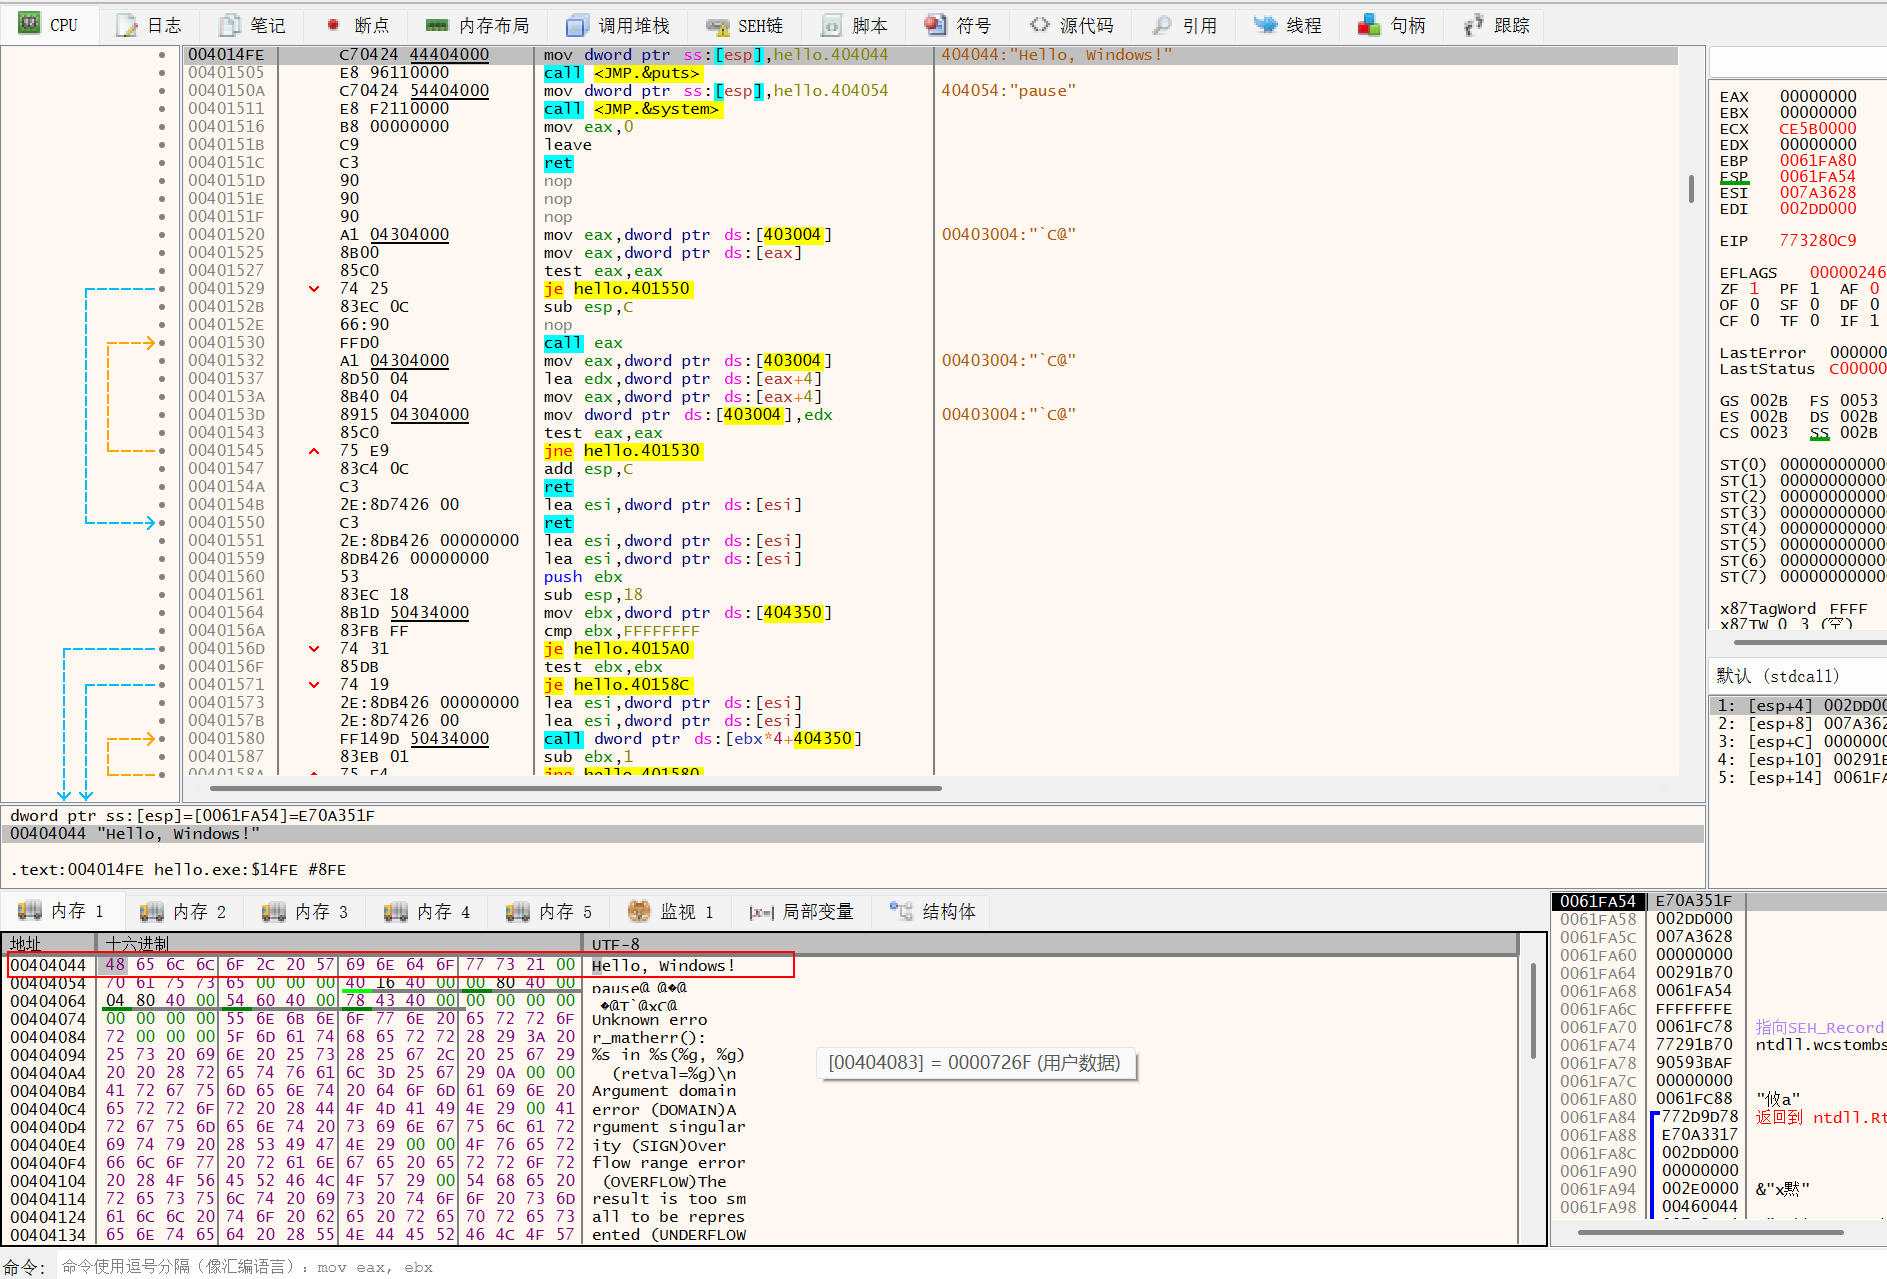Click the memory dump vertical scrollbar
Viewport: 1887px width, 1279px height.
tap(1531, 1010)
